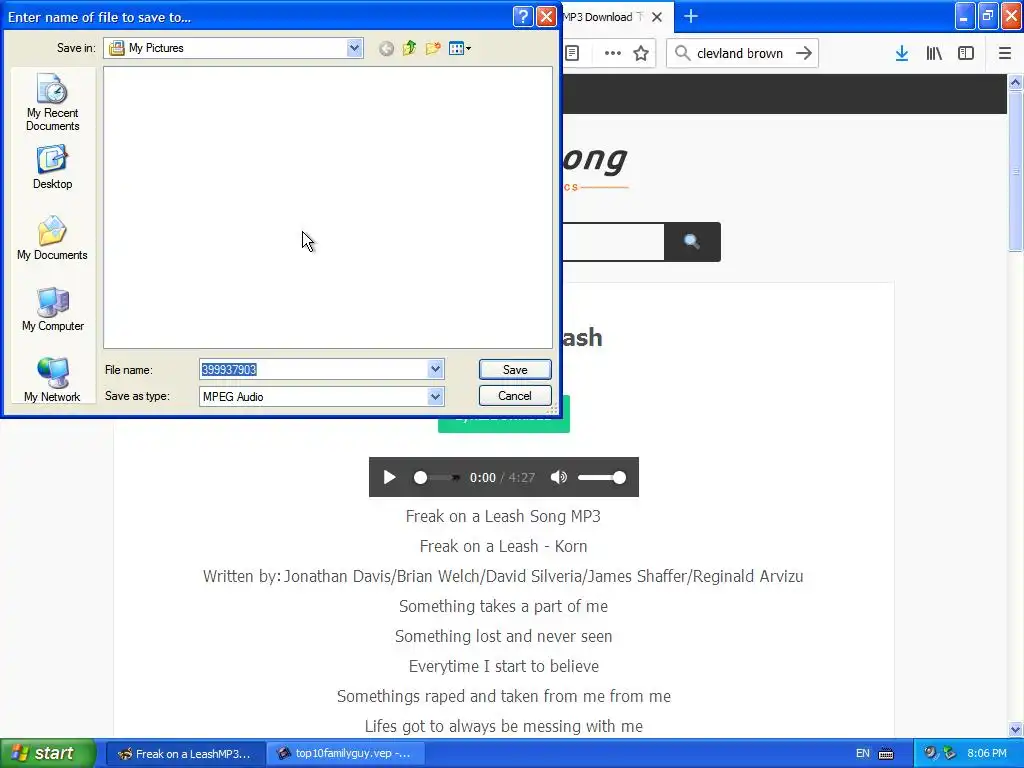Screen dimensions: 1024x768
Task: Open the View Menu button
Action: point(460,48)
